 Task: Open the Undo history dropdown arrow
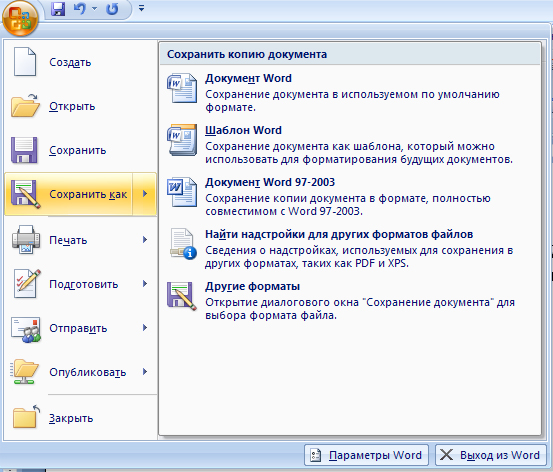95,8
